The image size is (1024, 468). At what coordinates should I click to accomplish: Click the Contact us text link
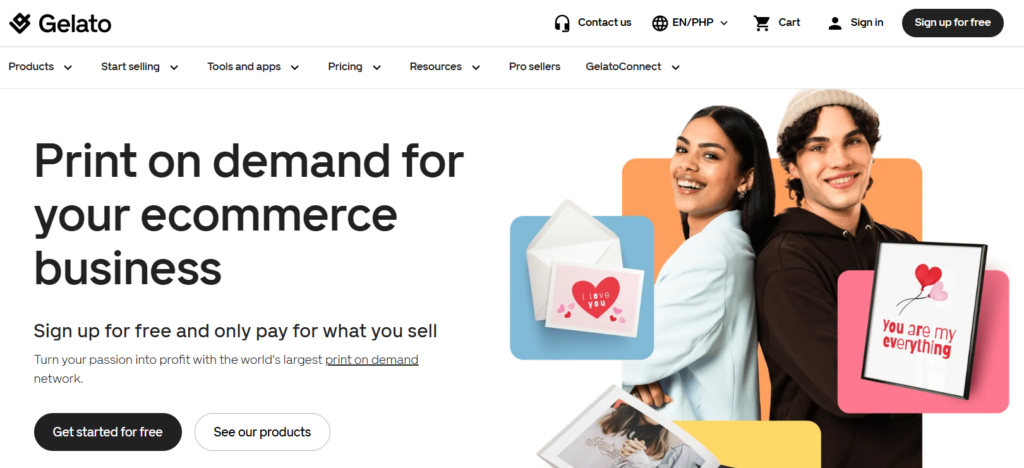(605, 22)
